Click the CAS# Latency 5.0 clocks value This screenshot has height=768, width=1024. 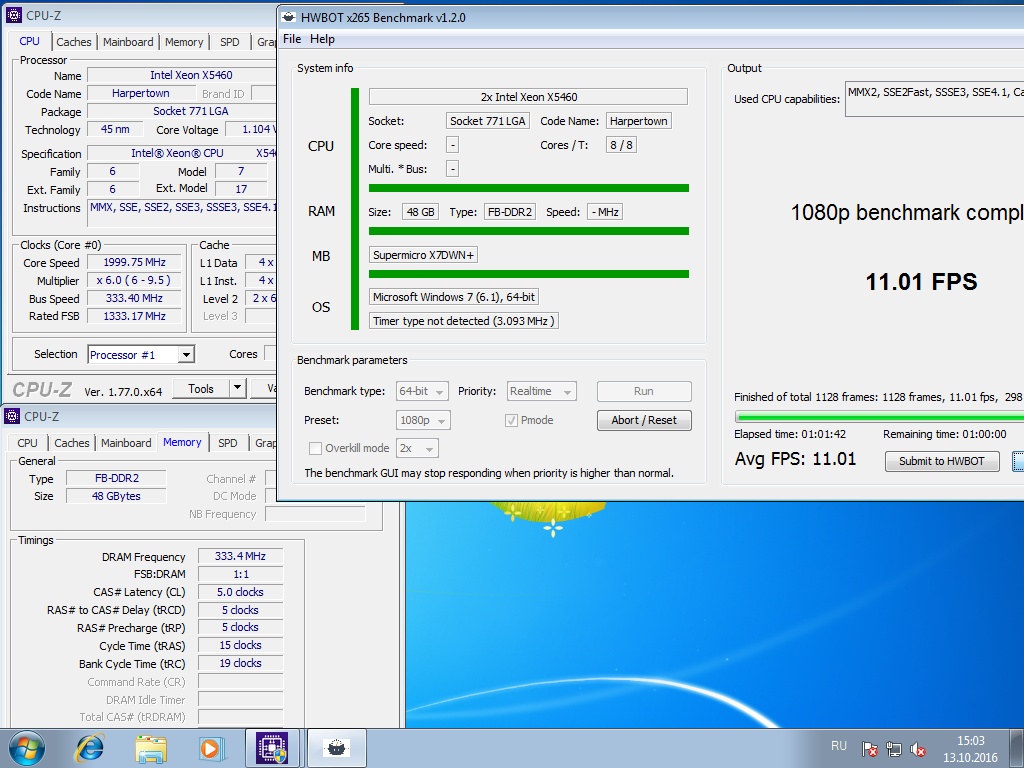[240, 592]
